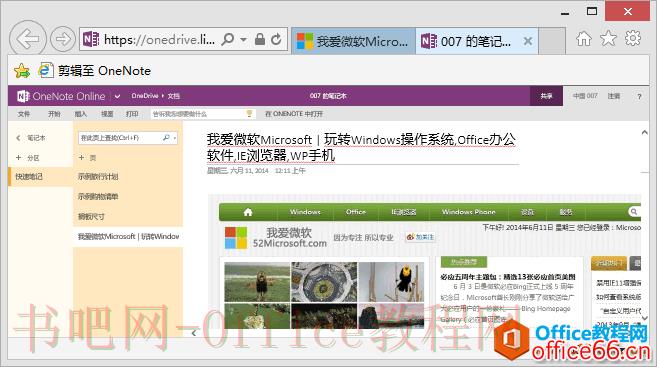
Task: Select the 我爱微软Microsoft page in list
Action: pyautogui.click(x=128, y=236)
